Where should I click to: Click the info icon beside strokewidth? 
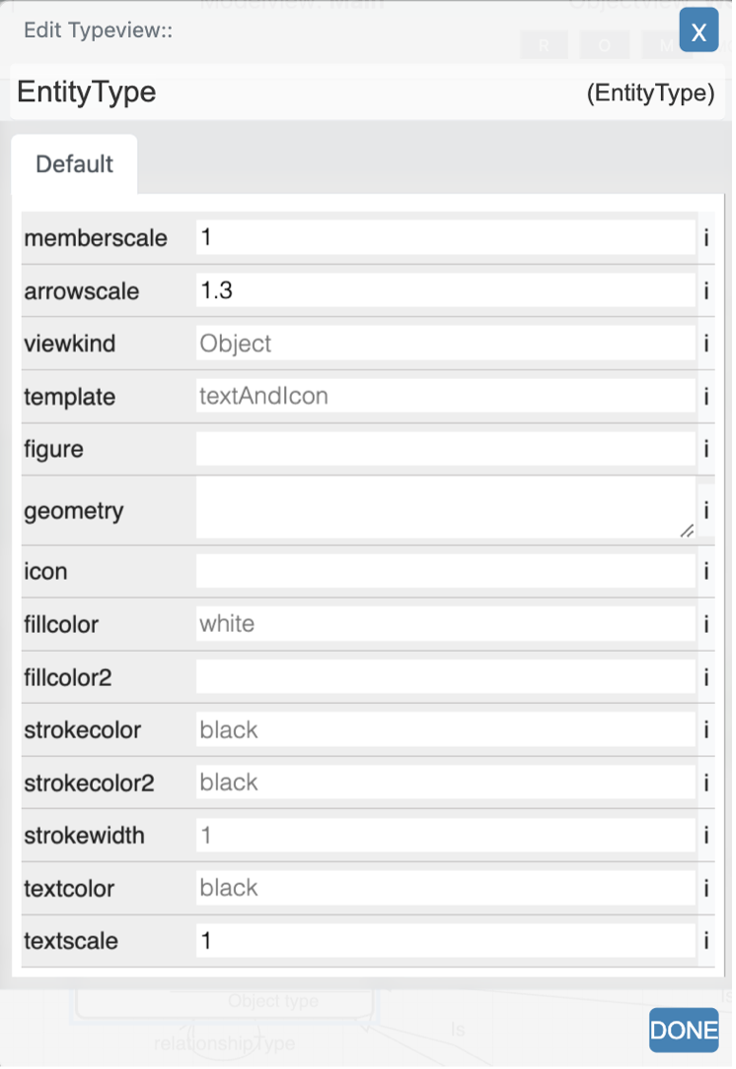point(706,835)
